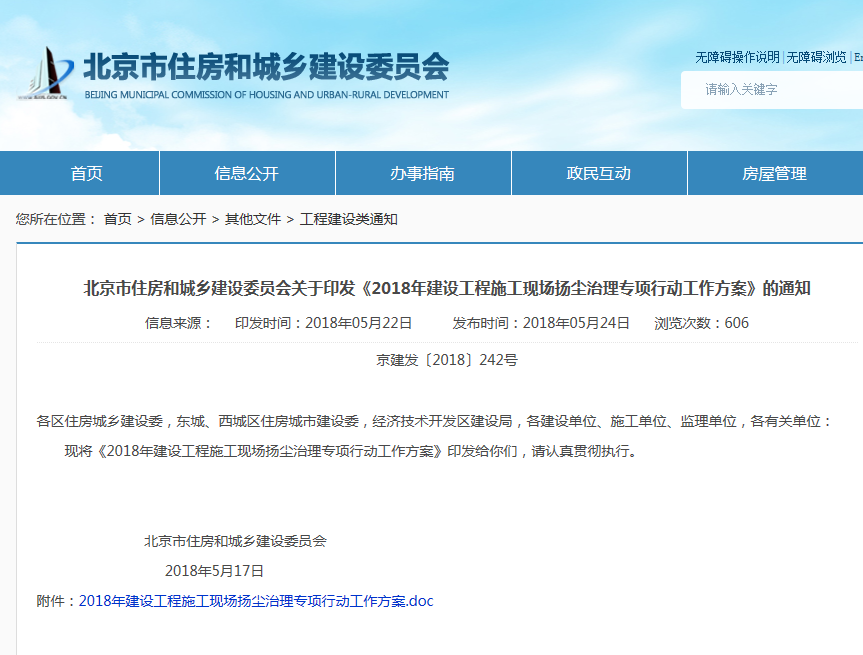This screenshot has height=655, width=863.
Task: Open the 信息公开 navigation tab
Action: click(x=247, y=173)
